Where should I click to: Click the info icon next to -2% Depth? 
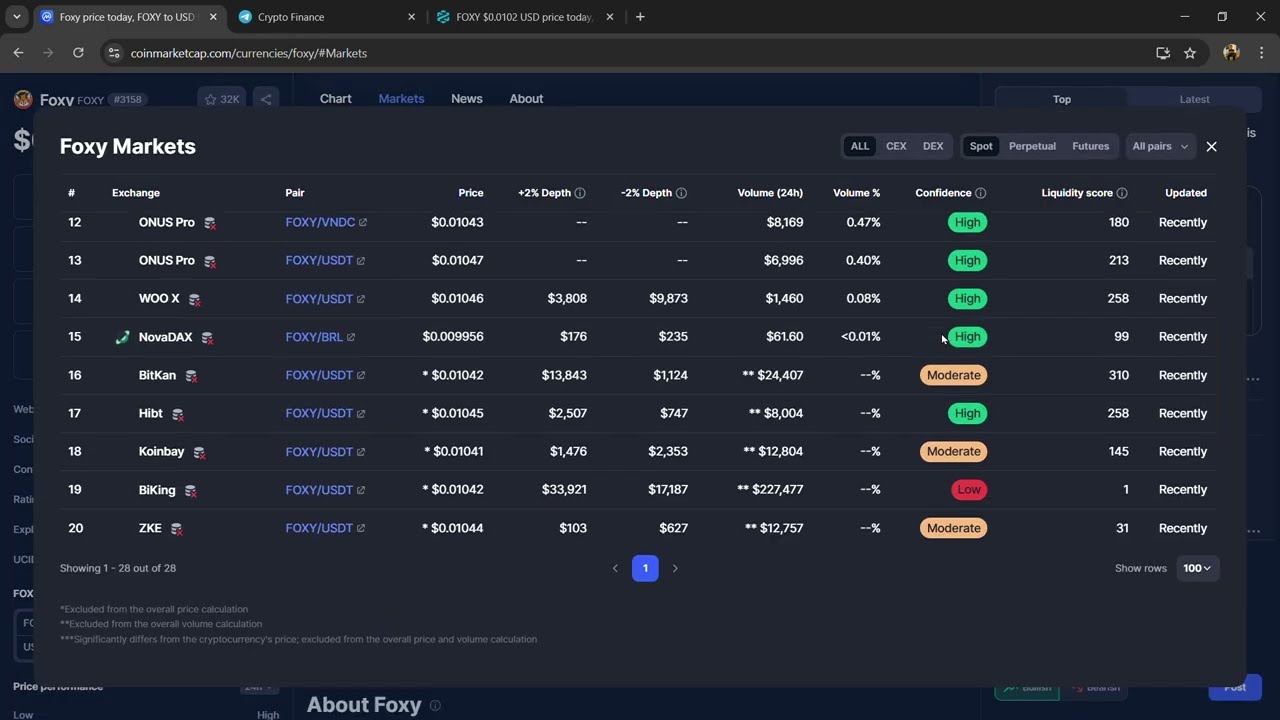(681, 193)
